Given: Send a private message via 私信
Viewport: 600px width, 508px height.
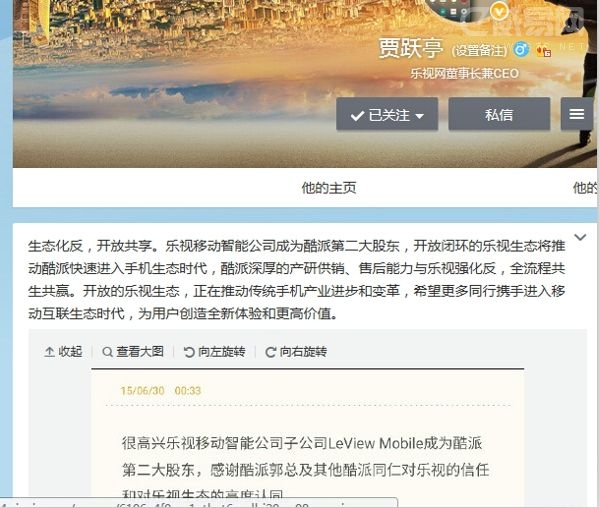Looking at the screenshot, I should 499,114.
